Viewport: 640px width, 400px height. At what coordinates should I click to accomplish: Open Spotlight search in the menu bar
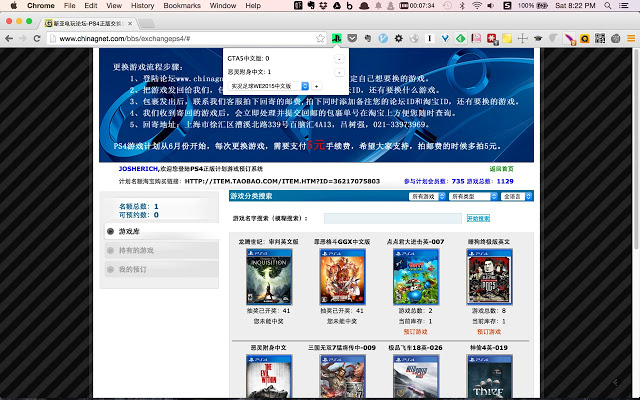pos(607,6)
